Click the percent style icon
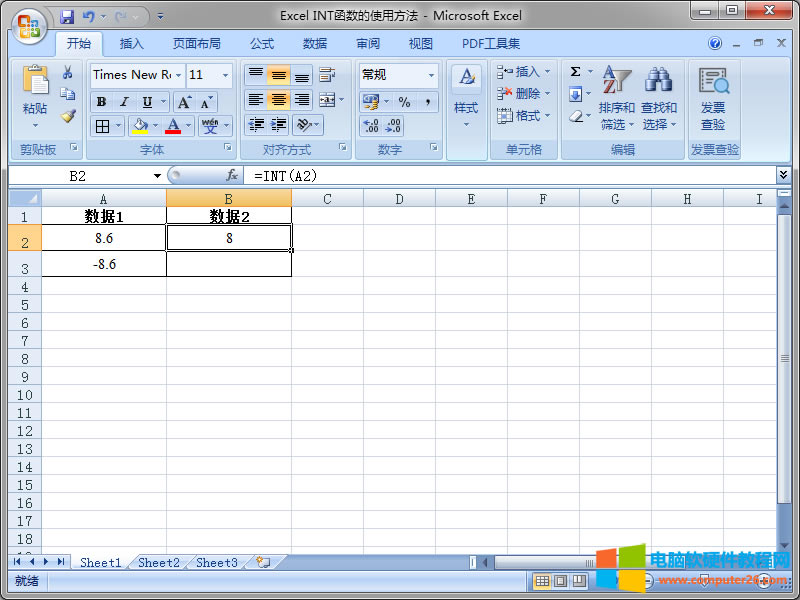 [x=404, y=102]
